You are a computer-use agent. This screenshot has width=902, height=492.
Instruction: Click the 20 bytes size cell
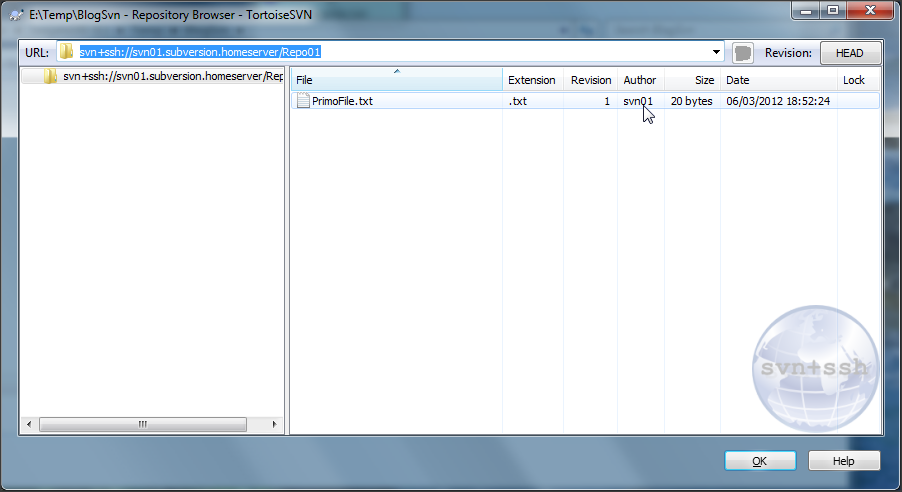tap(691, 101)
